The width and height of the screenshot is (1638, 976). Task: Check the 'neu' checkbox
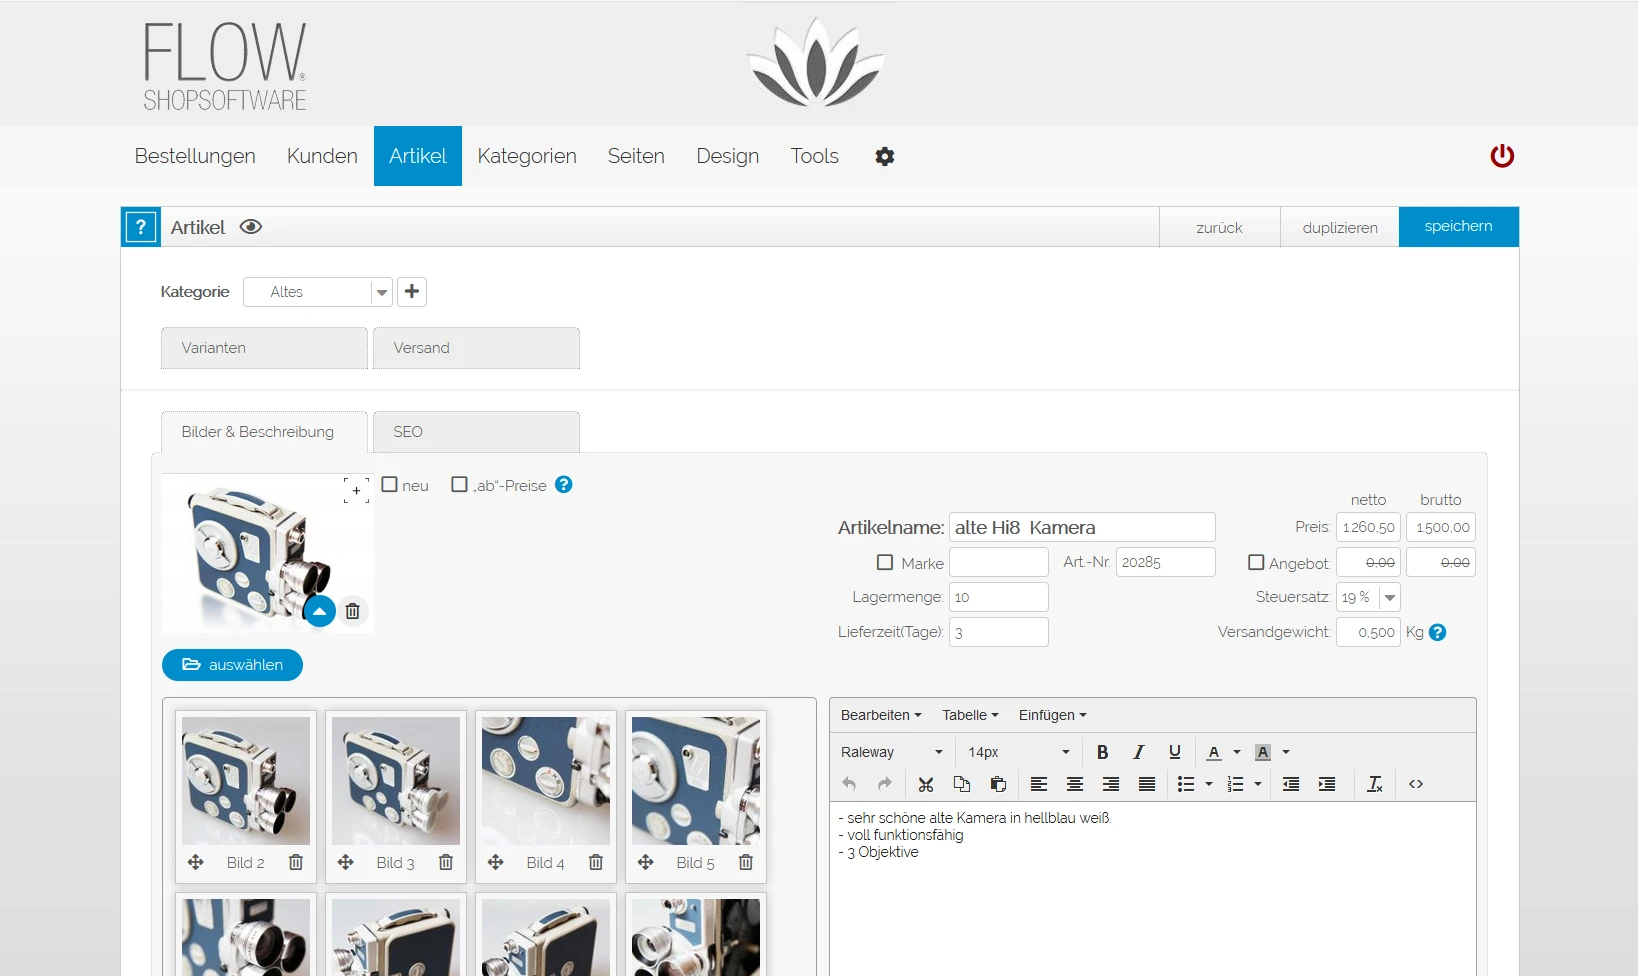(390, 484)
